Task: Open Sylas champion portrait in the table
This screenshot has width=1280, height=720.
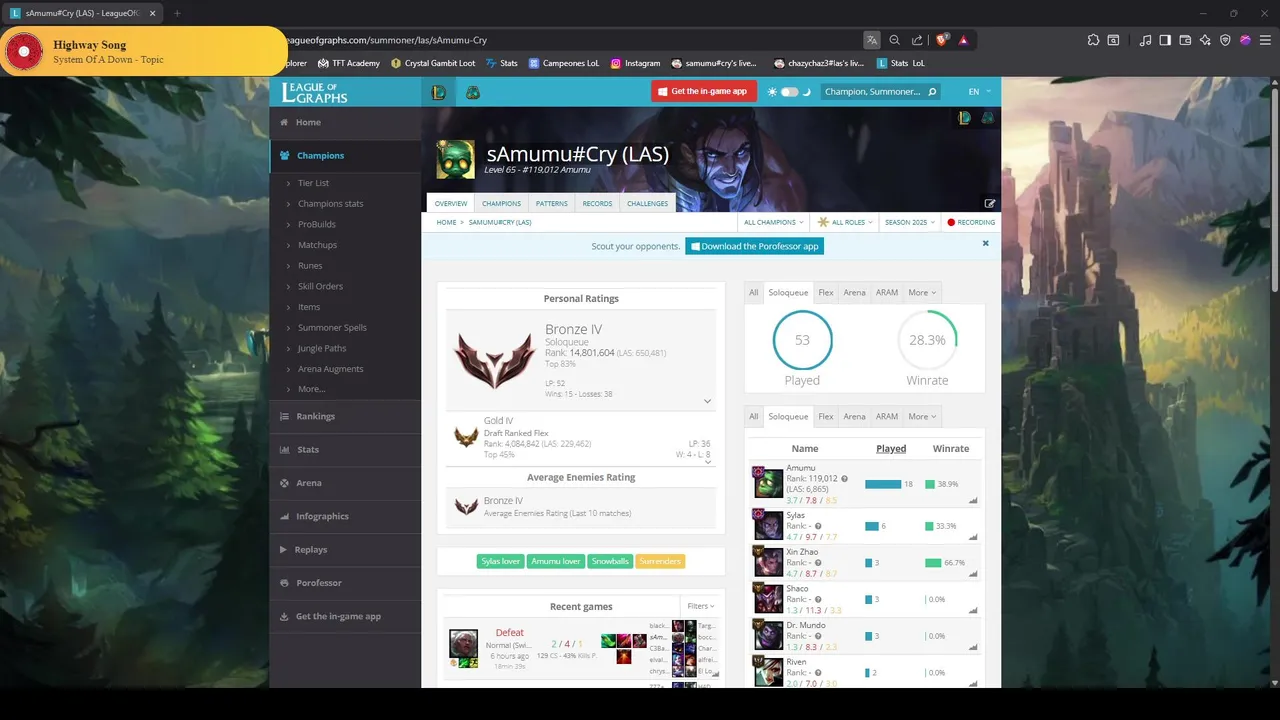Action: click(768, 524)
